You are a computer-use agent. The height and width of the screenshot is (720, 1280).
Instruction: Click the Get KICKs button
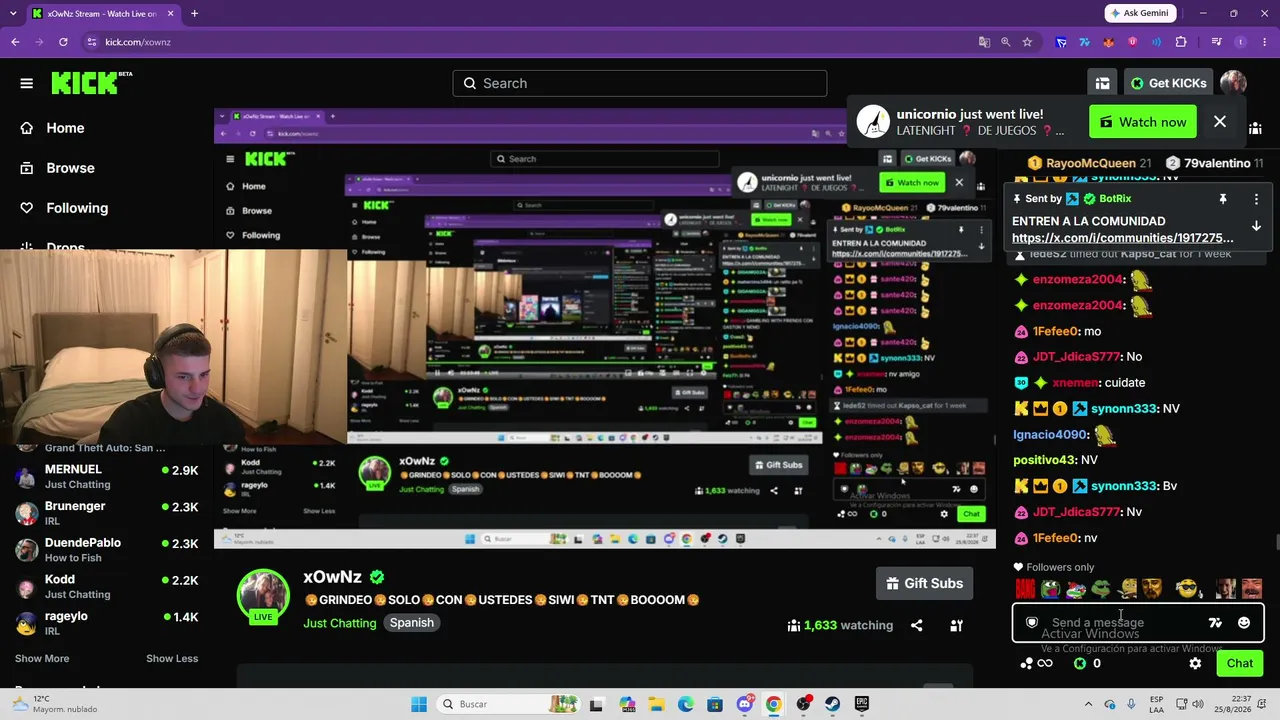pos(1167,83)
